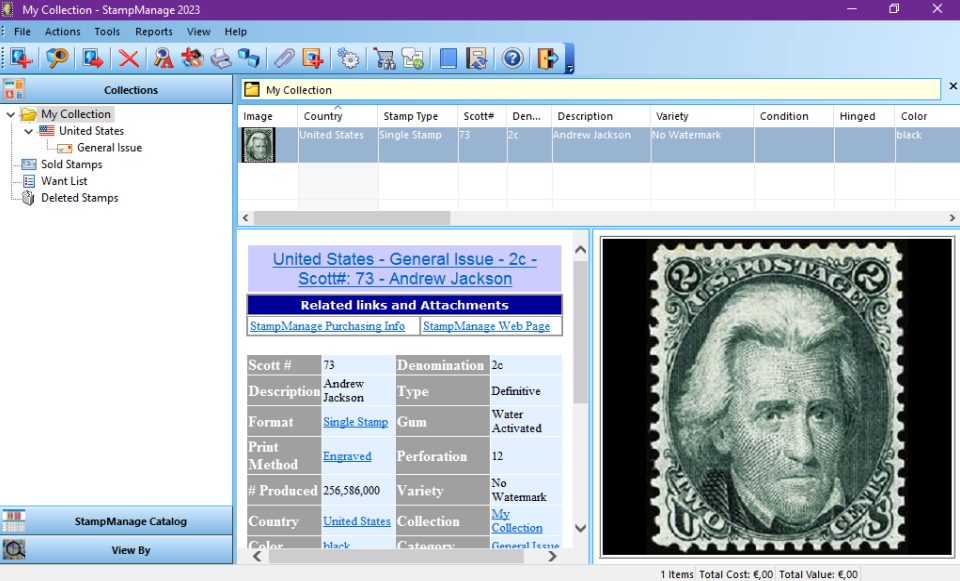Viewport: 960px width, 581px height.
Task: Sort by the Stamp Type column header
Action: (x=418, y=116)
